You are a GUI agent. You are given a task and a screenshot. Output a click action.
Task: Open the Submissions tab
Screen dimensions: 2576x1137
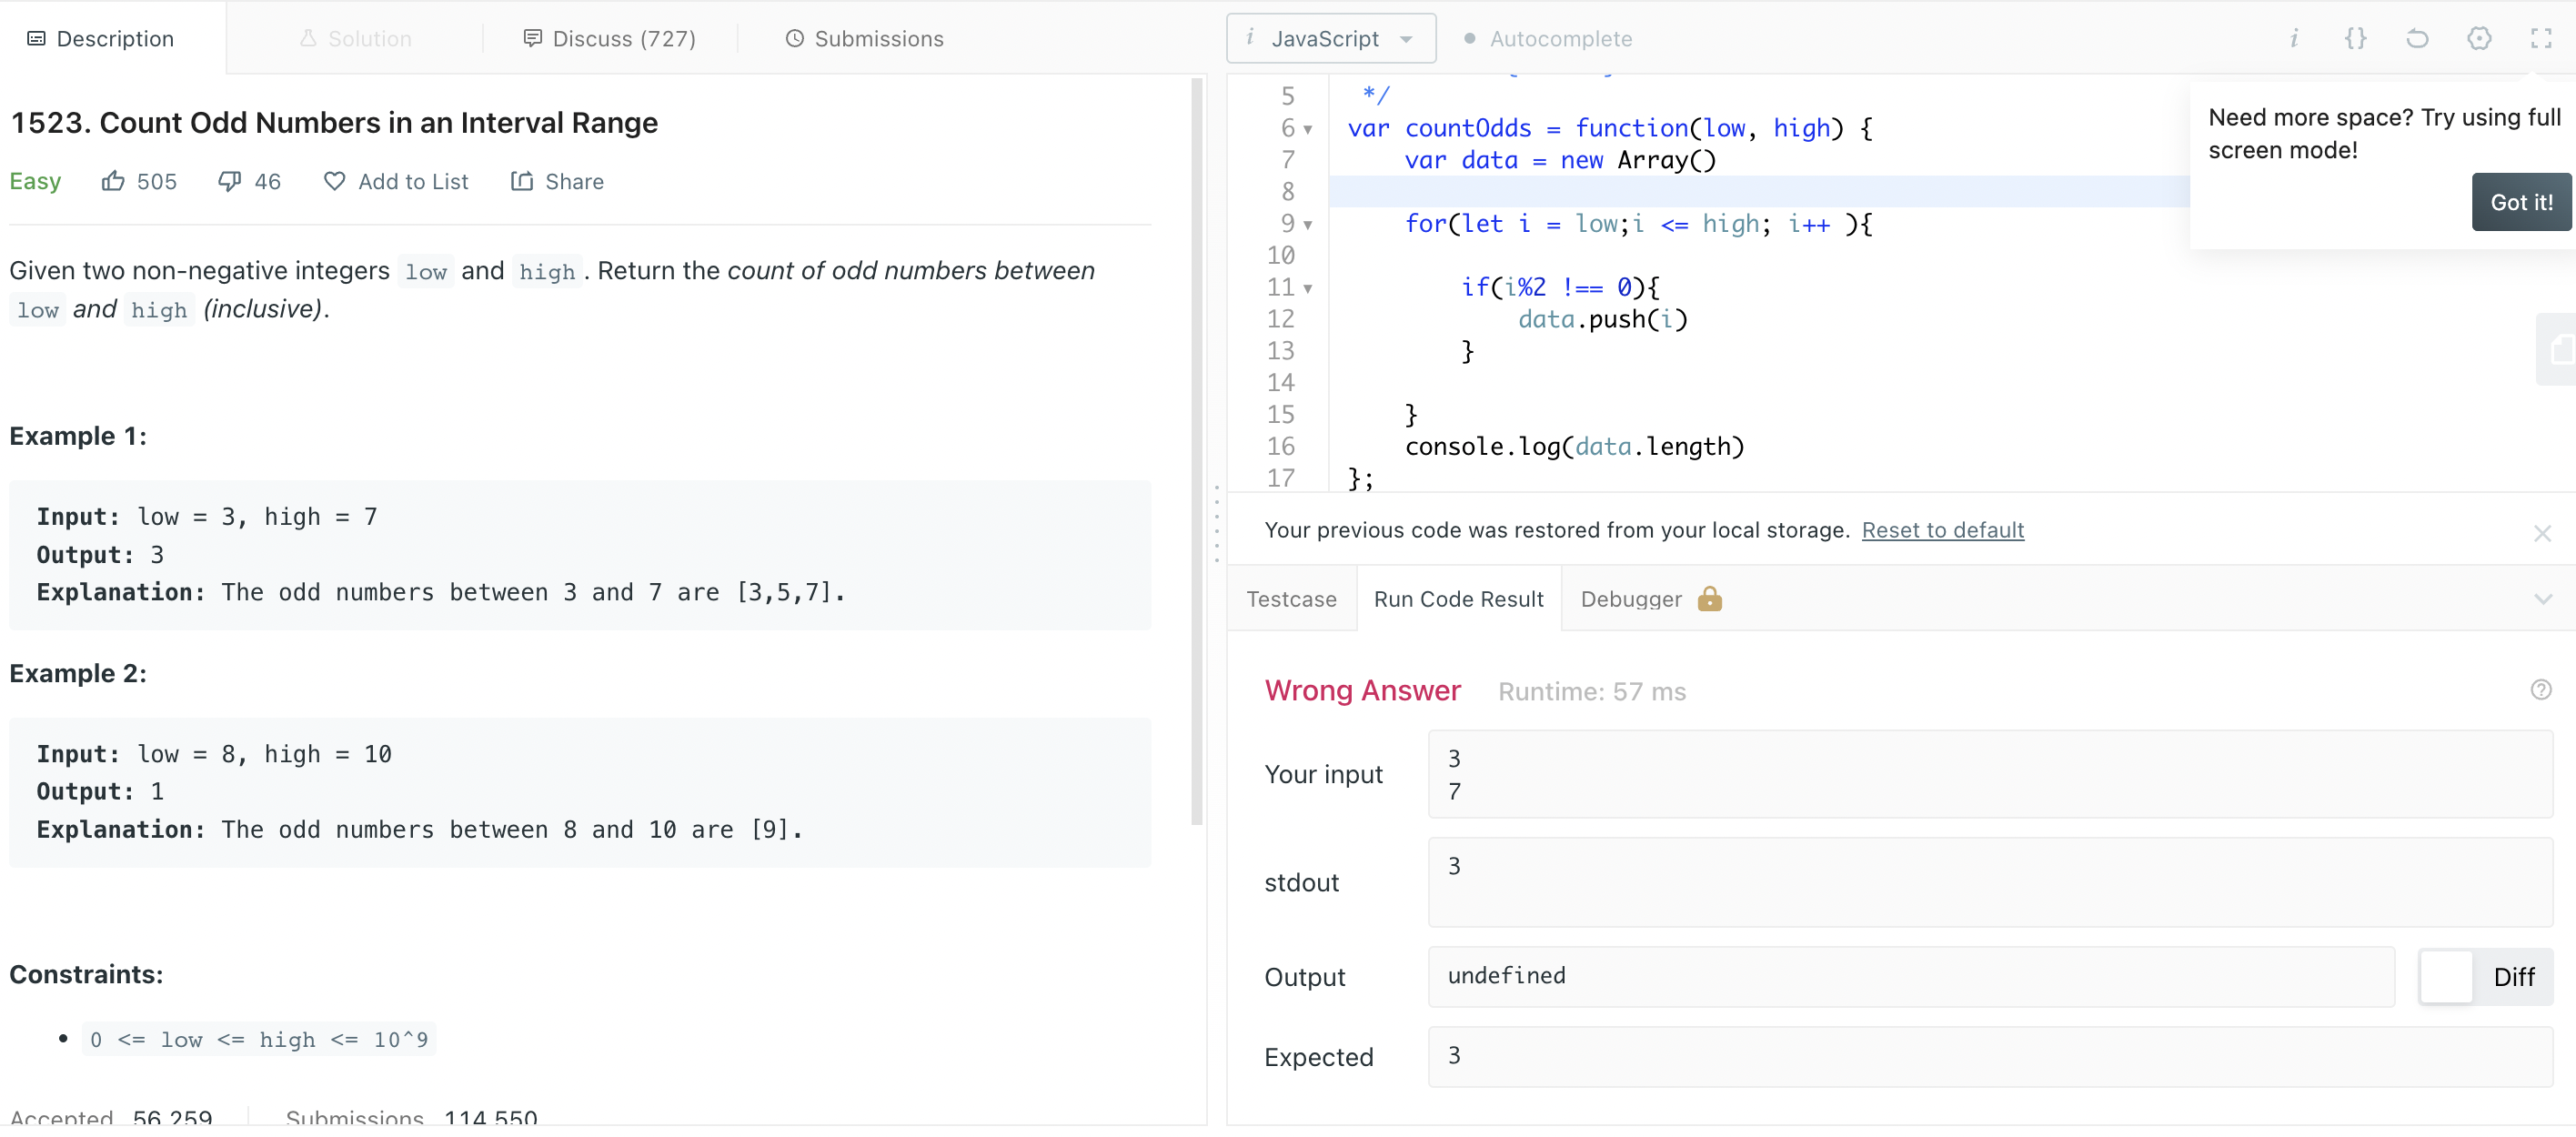tap(865, 38)
